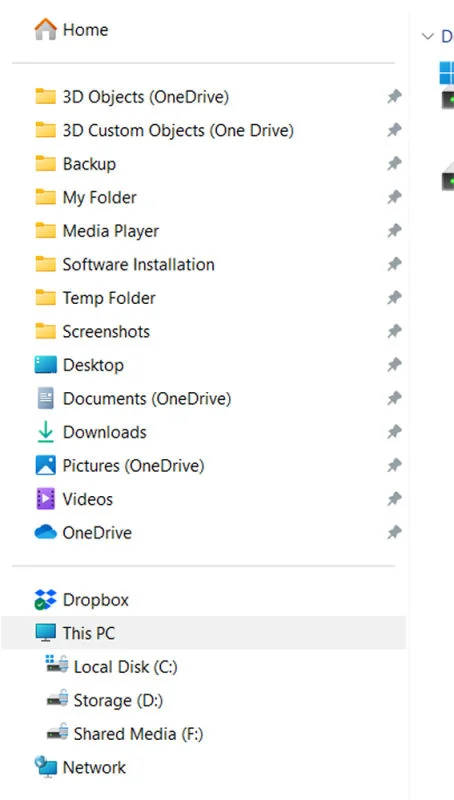Open the Screenshots label

[106, 331]
